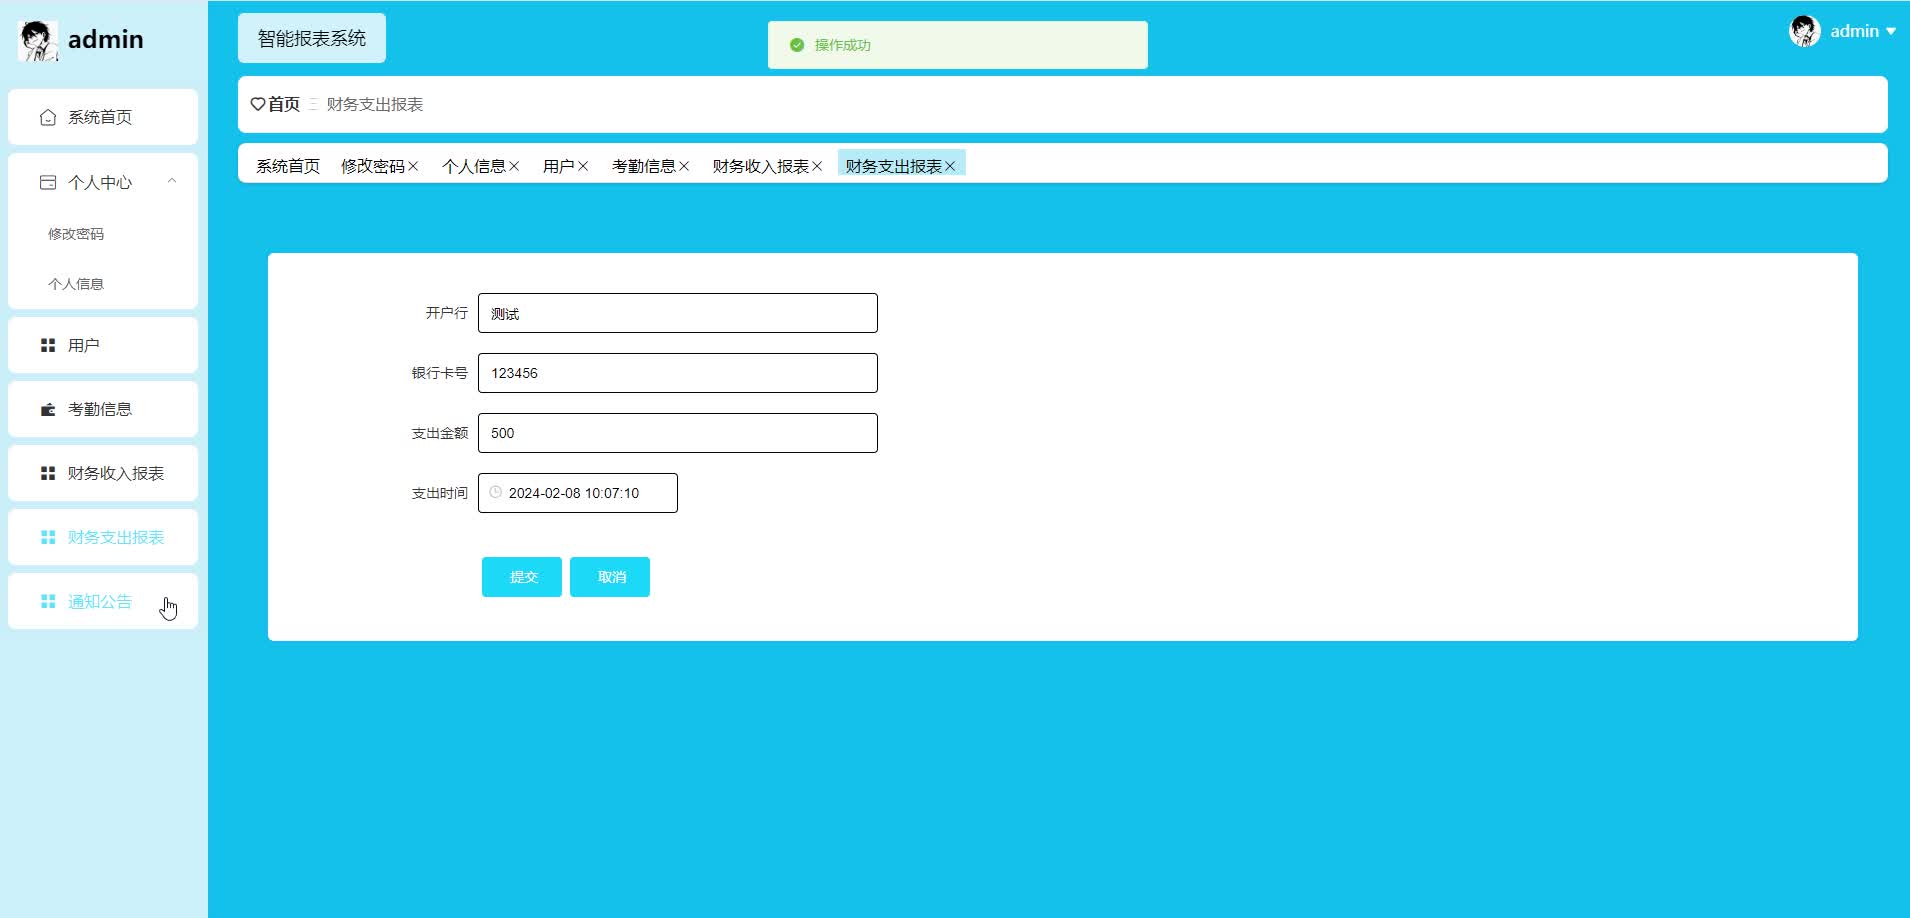Switch to the 用户 tab
The image size is (1910, 918).
click(x=559, y=166)
